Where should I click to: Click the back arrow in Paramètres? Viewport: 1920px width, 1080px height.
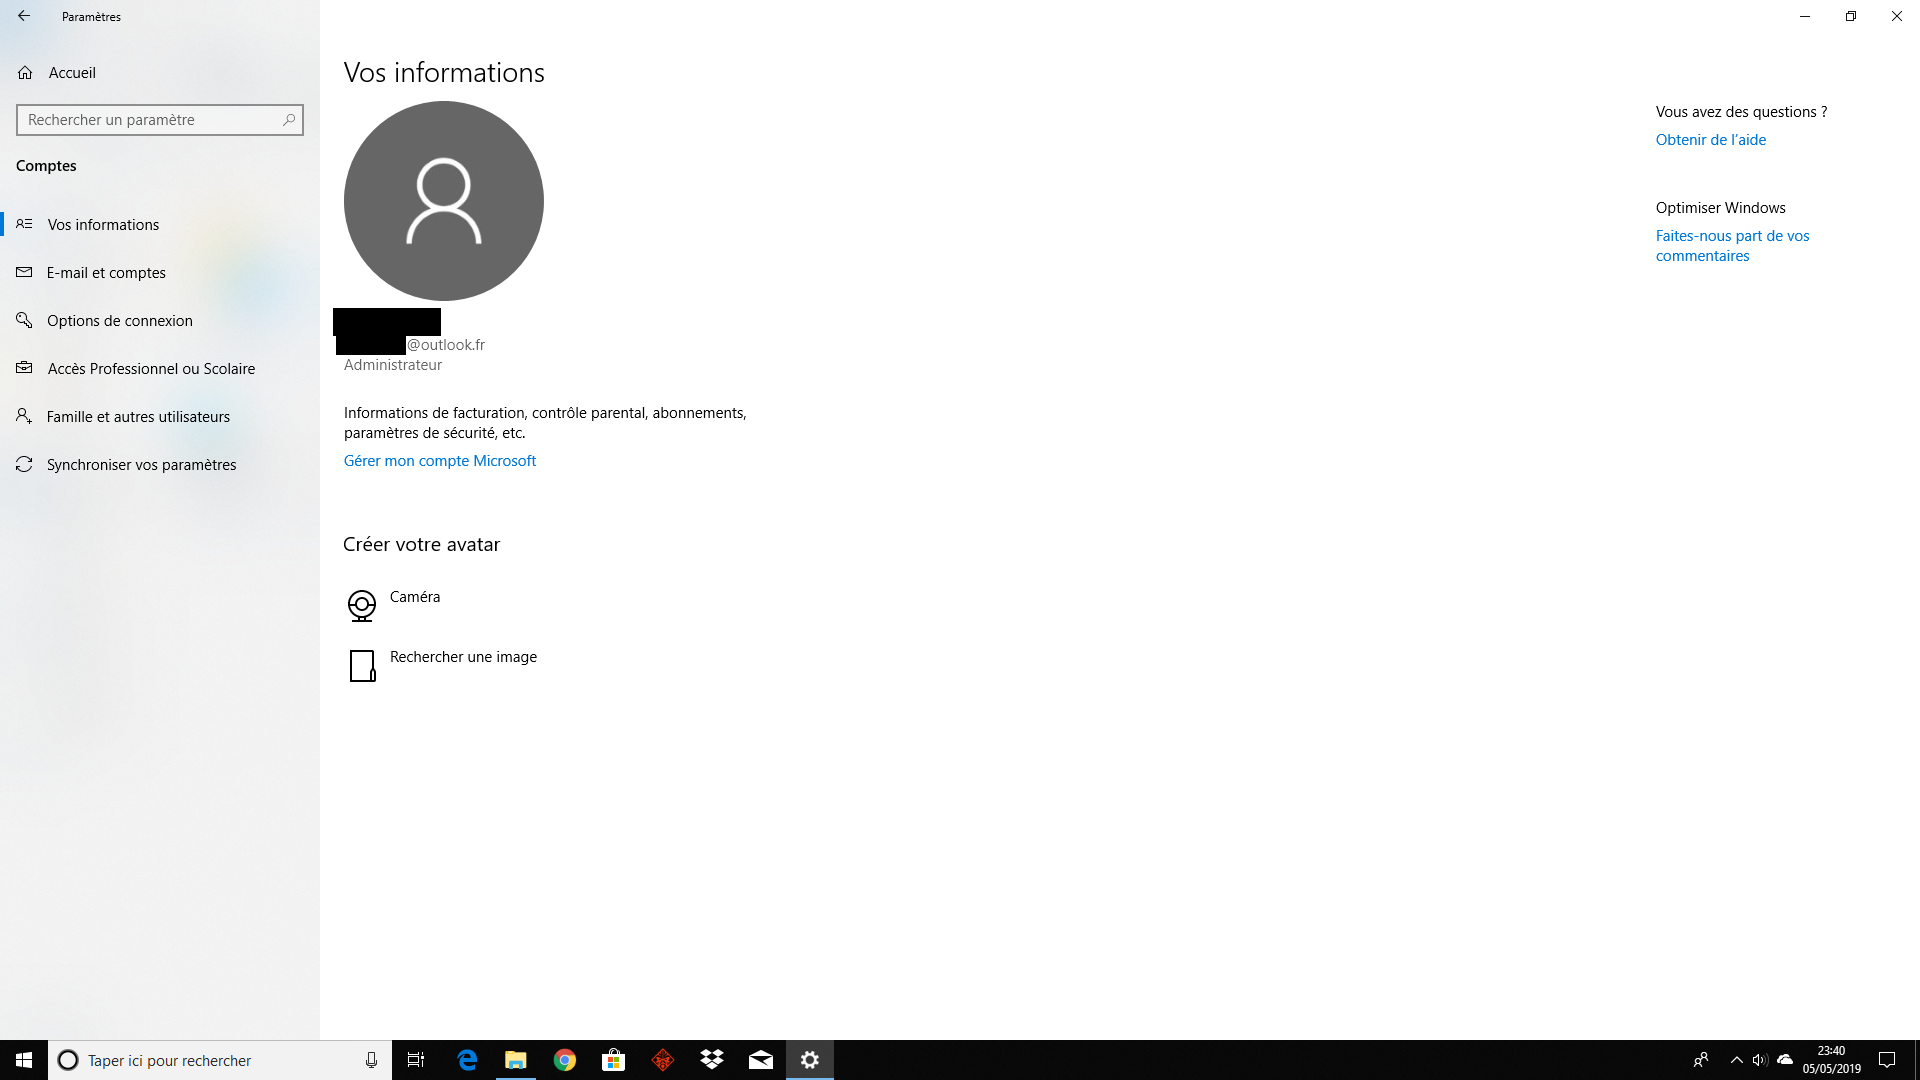[24, 16]
